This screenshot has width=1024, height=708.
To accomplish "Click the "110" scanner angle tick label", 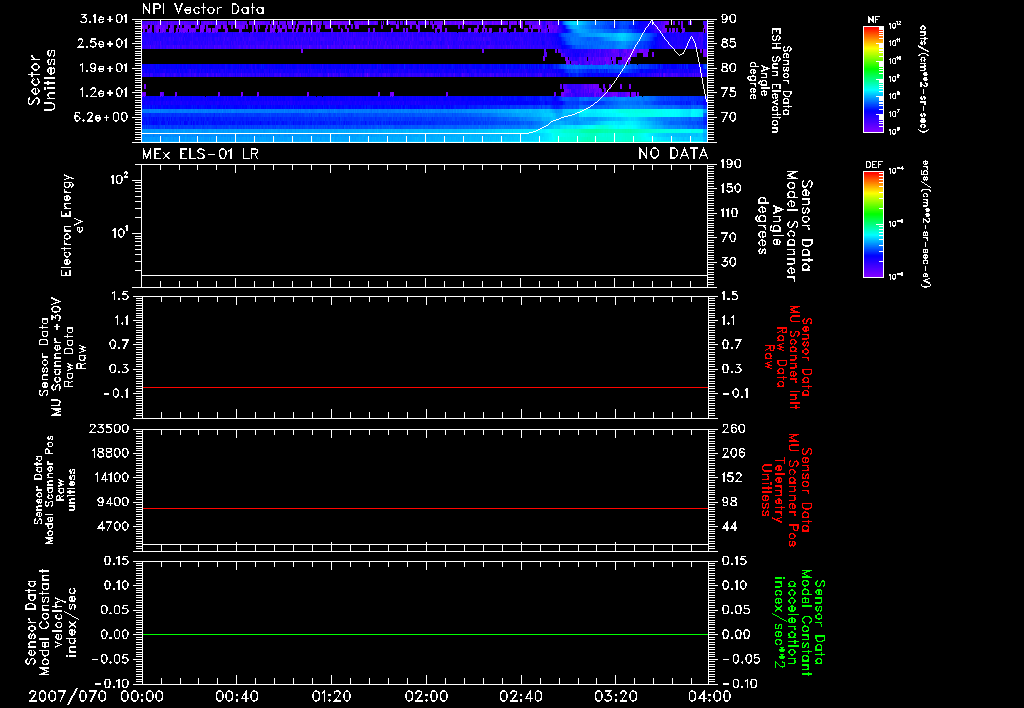I will click(x=731, y=213).
